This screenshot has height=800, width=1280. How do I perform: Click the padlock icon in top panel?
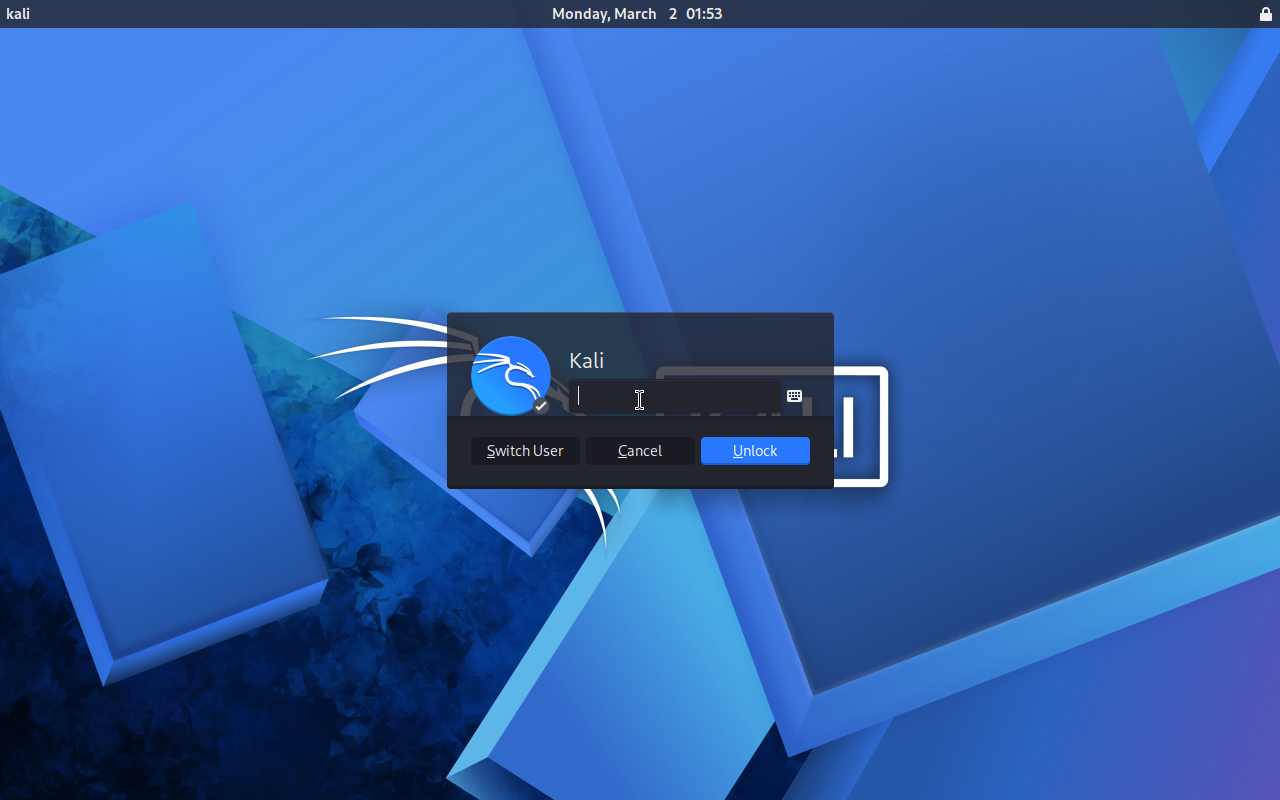click(1265, 14)
